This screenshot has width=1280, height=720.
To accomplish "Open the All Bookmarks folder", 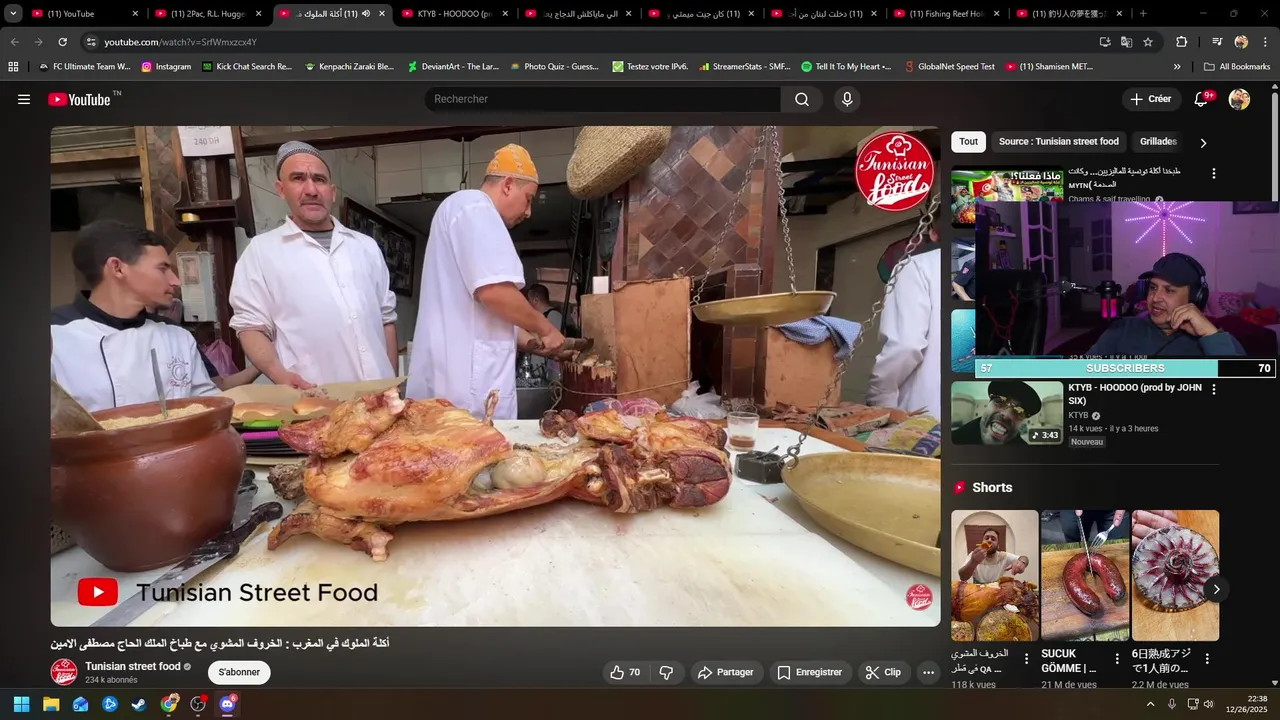I will point(1237,67).
